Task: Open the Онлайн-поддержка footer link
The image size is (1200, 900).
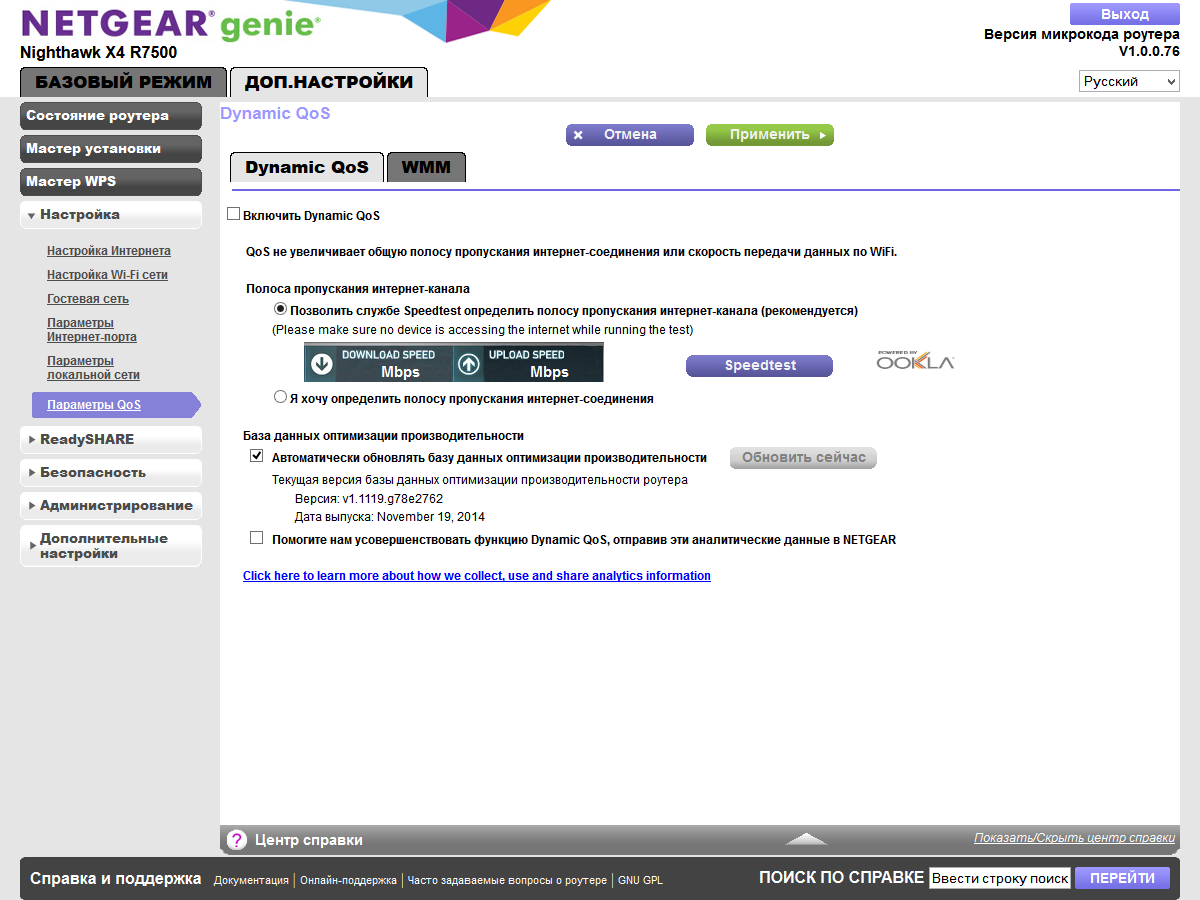Action: (x=348, y=881)
